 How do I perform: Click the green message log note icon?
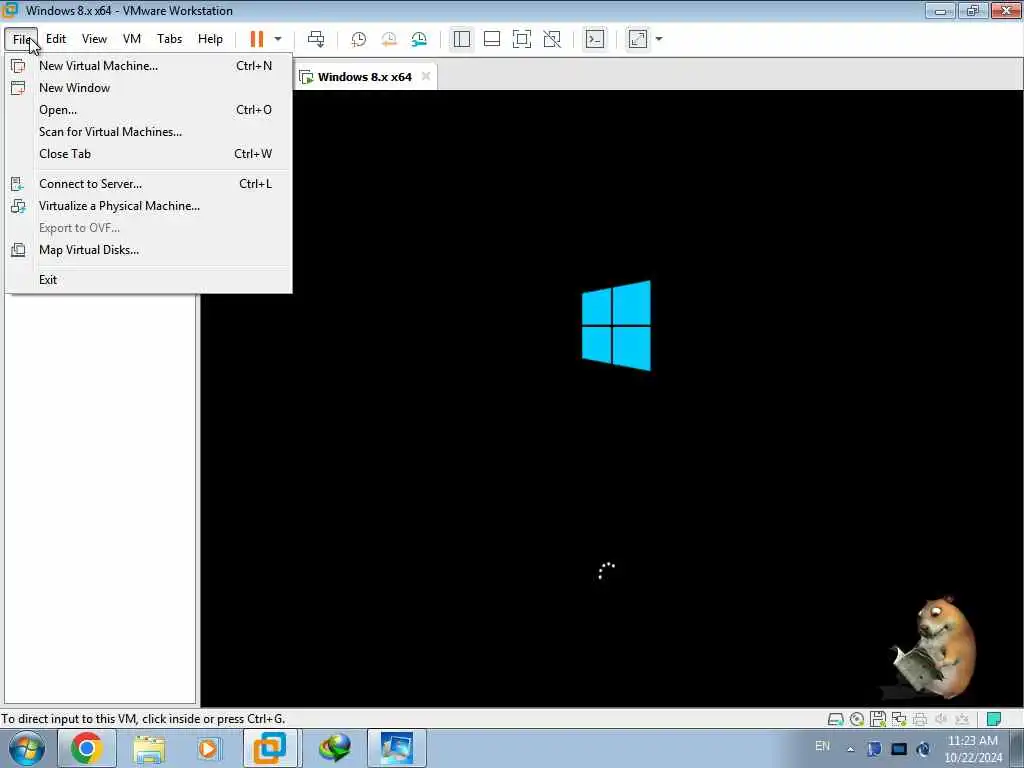(x=994, y=719)
